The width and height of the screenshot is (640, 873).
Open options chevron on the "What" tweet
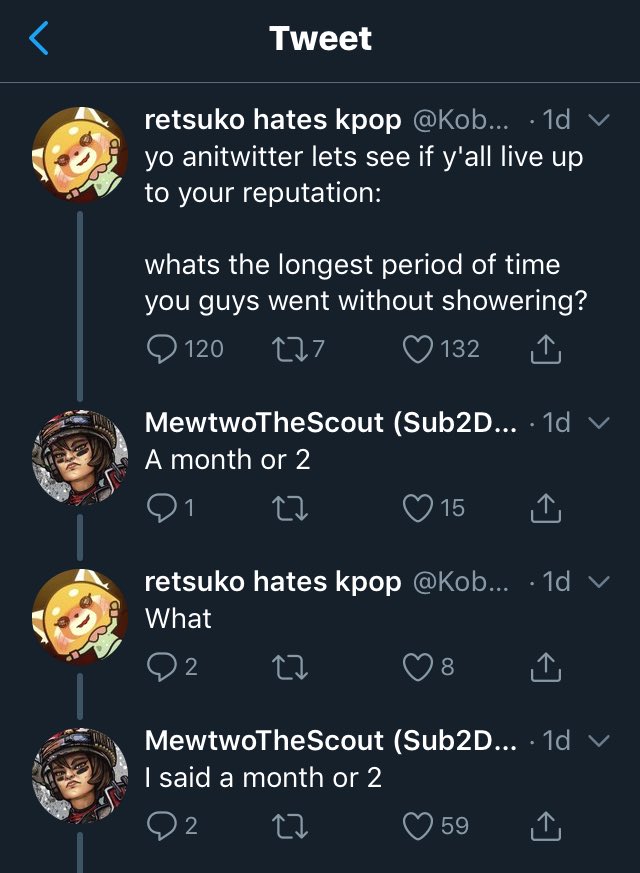[x=599, y=582]
